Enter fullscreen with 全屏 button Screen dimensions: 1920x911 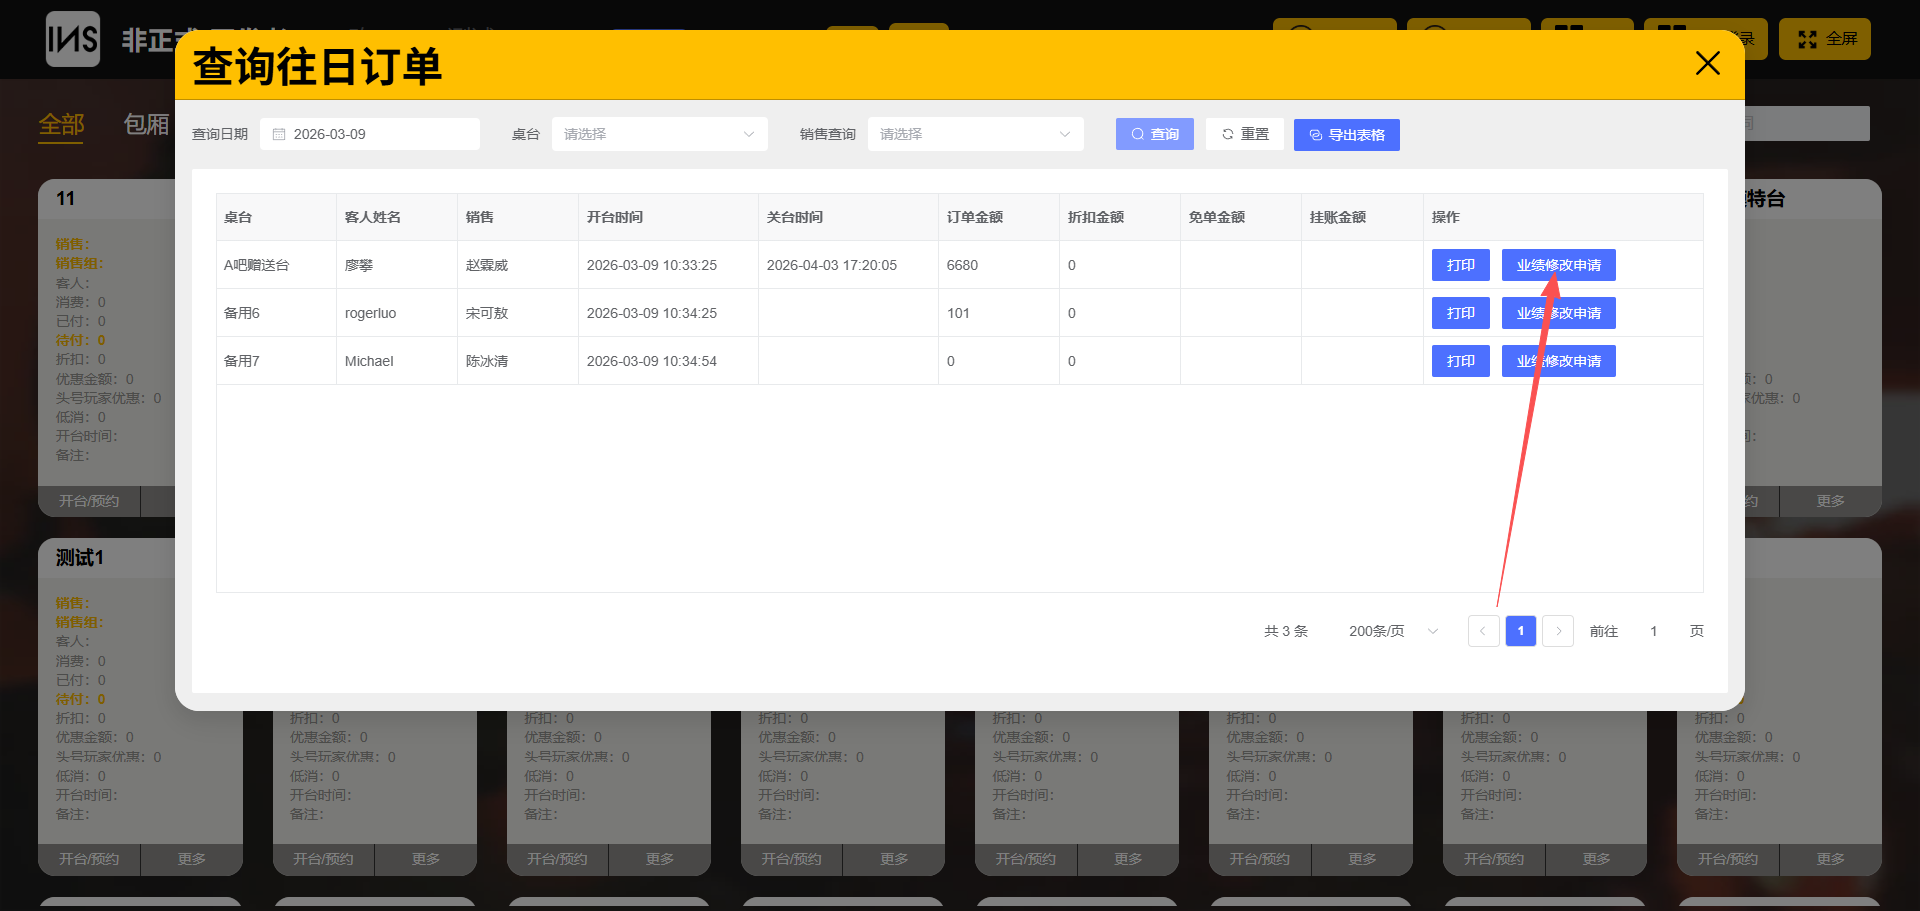(x=1824, y=39)
